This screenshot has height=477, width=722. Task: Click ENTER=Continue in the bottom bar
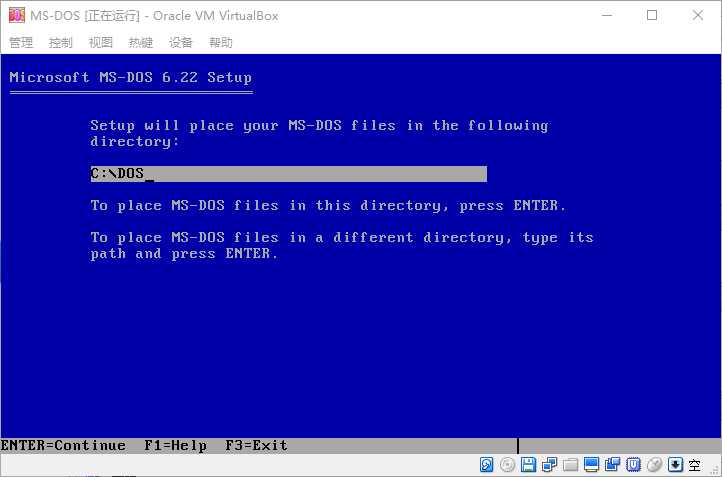[x=63, y=446]
